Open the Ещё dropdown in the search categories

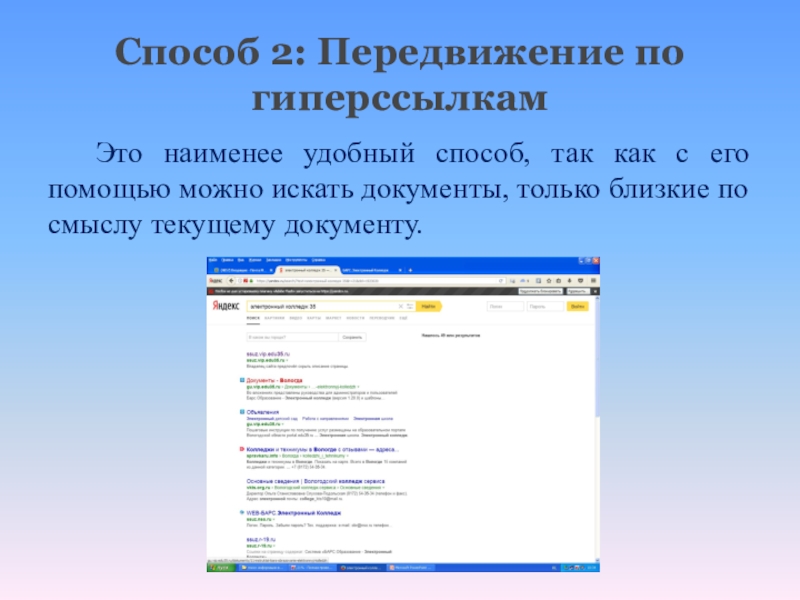403,318
